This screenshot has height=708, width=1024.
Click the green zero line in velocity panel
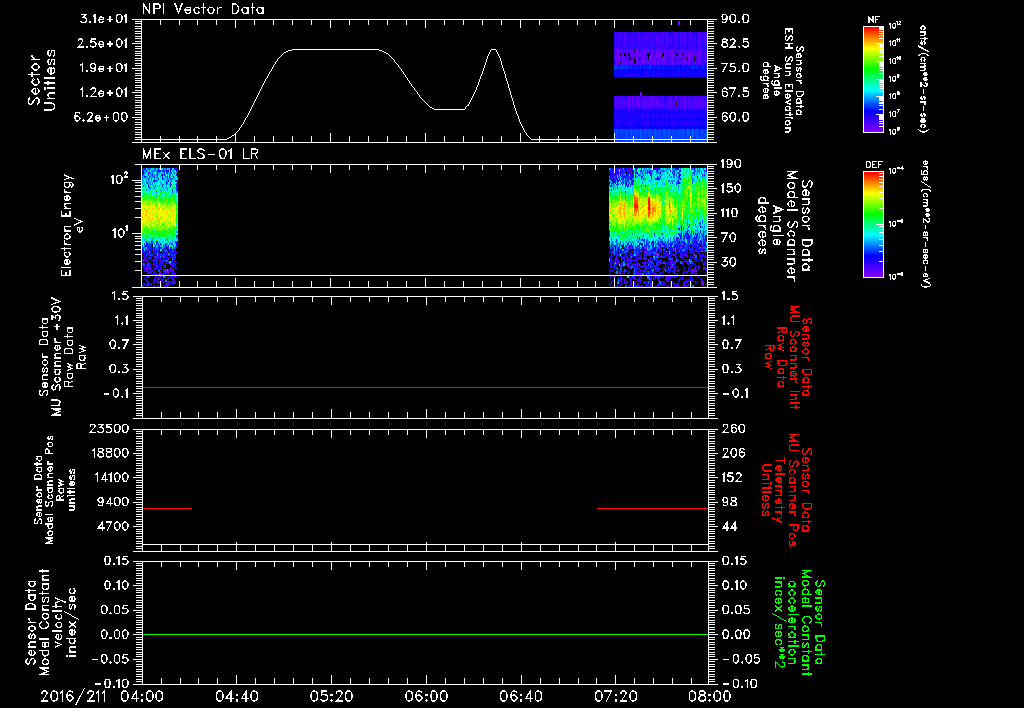click(x=424, y=634)
